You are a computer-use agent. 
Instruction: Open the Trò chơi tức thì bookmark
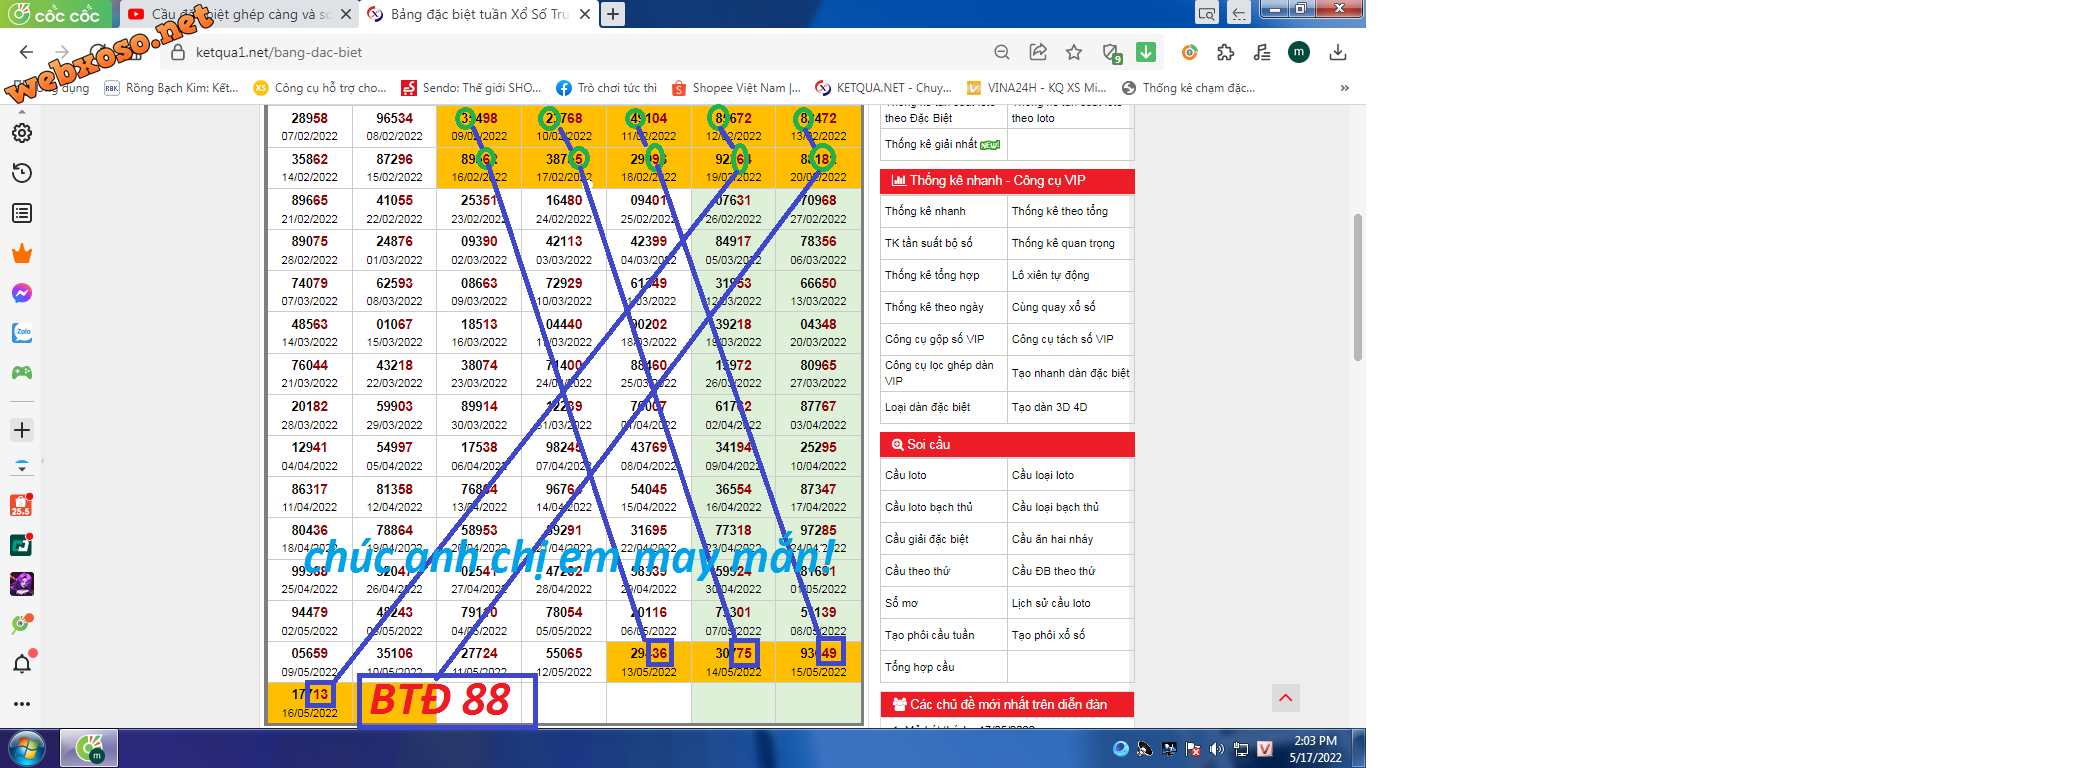tap(606, 88)
